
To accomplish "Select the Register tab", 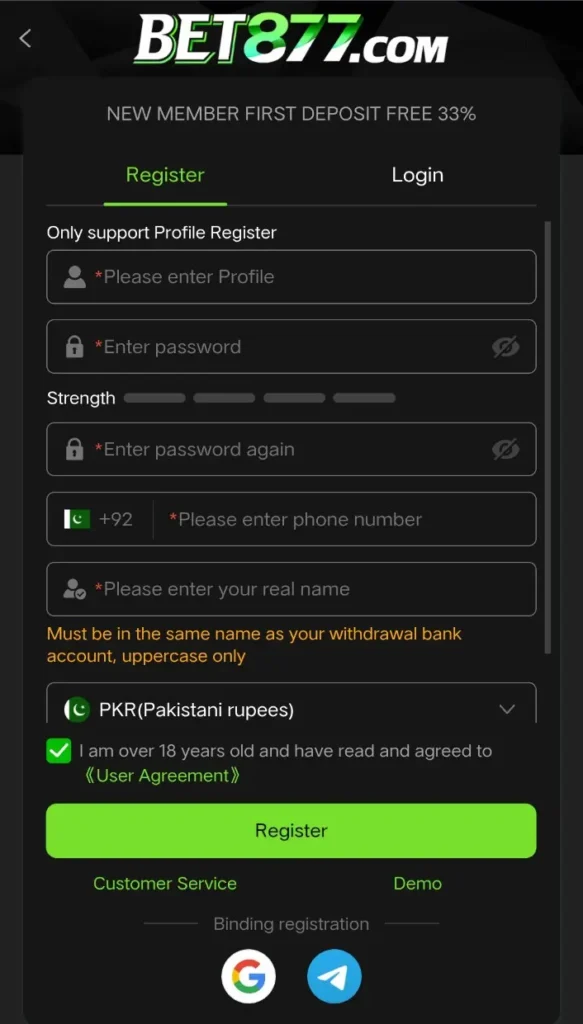I will [x=165, y=175].
